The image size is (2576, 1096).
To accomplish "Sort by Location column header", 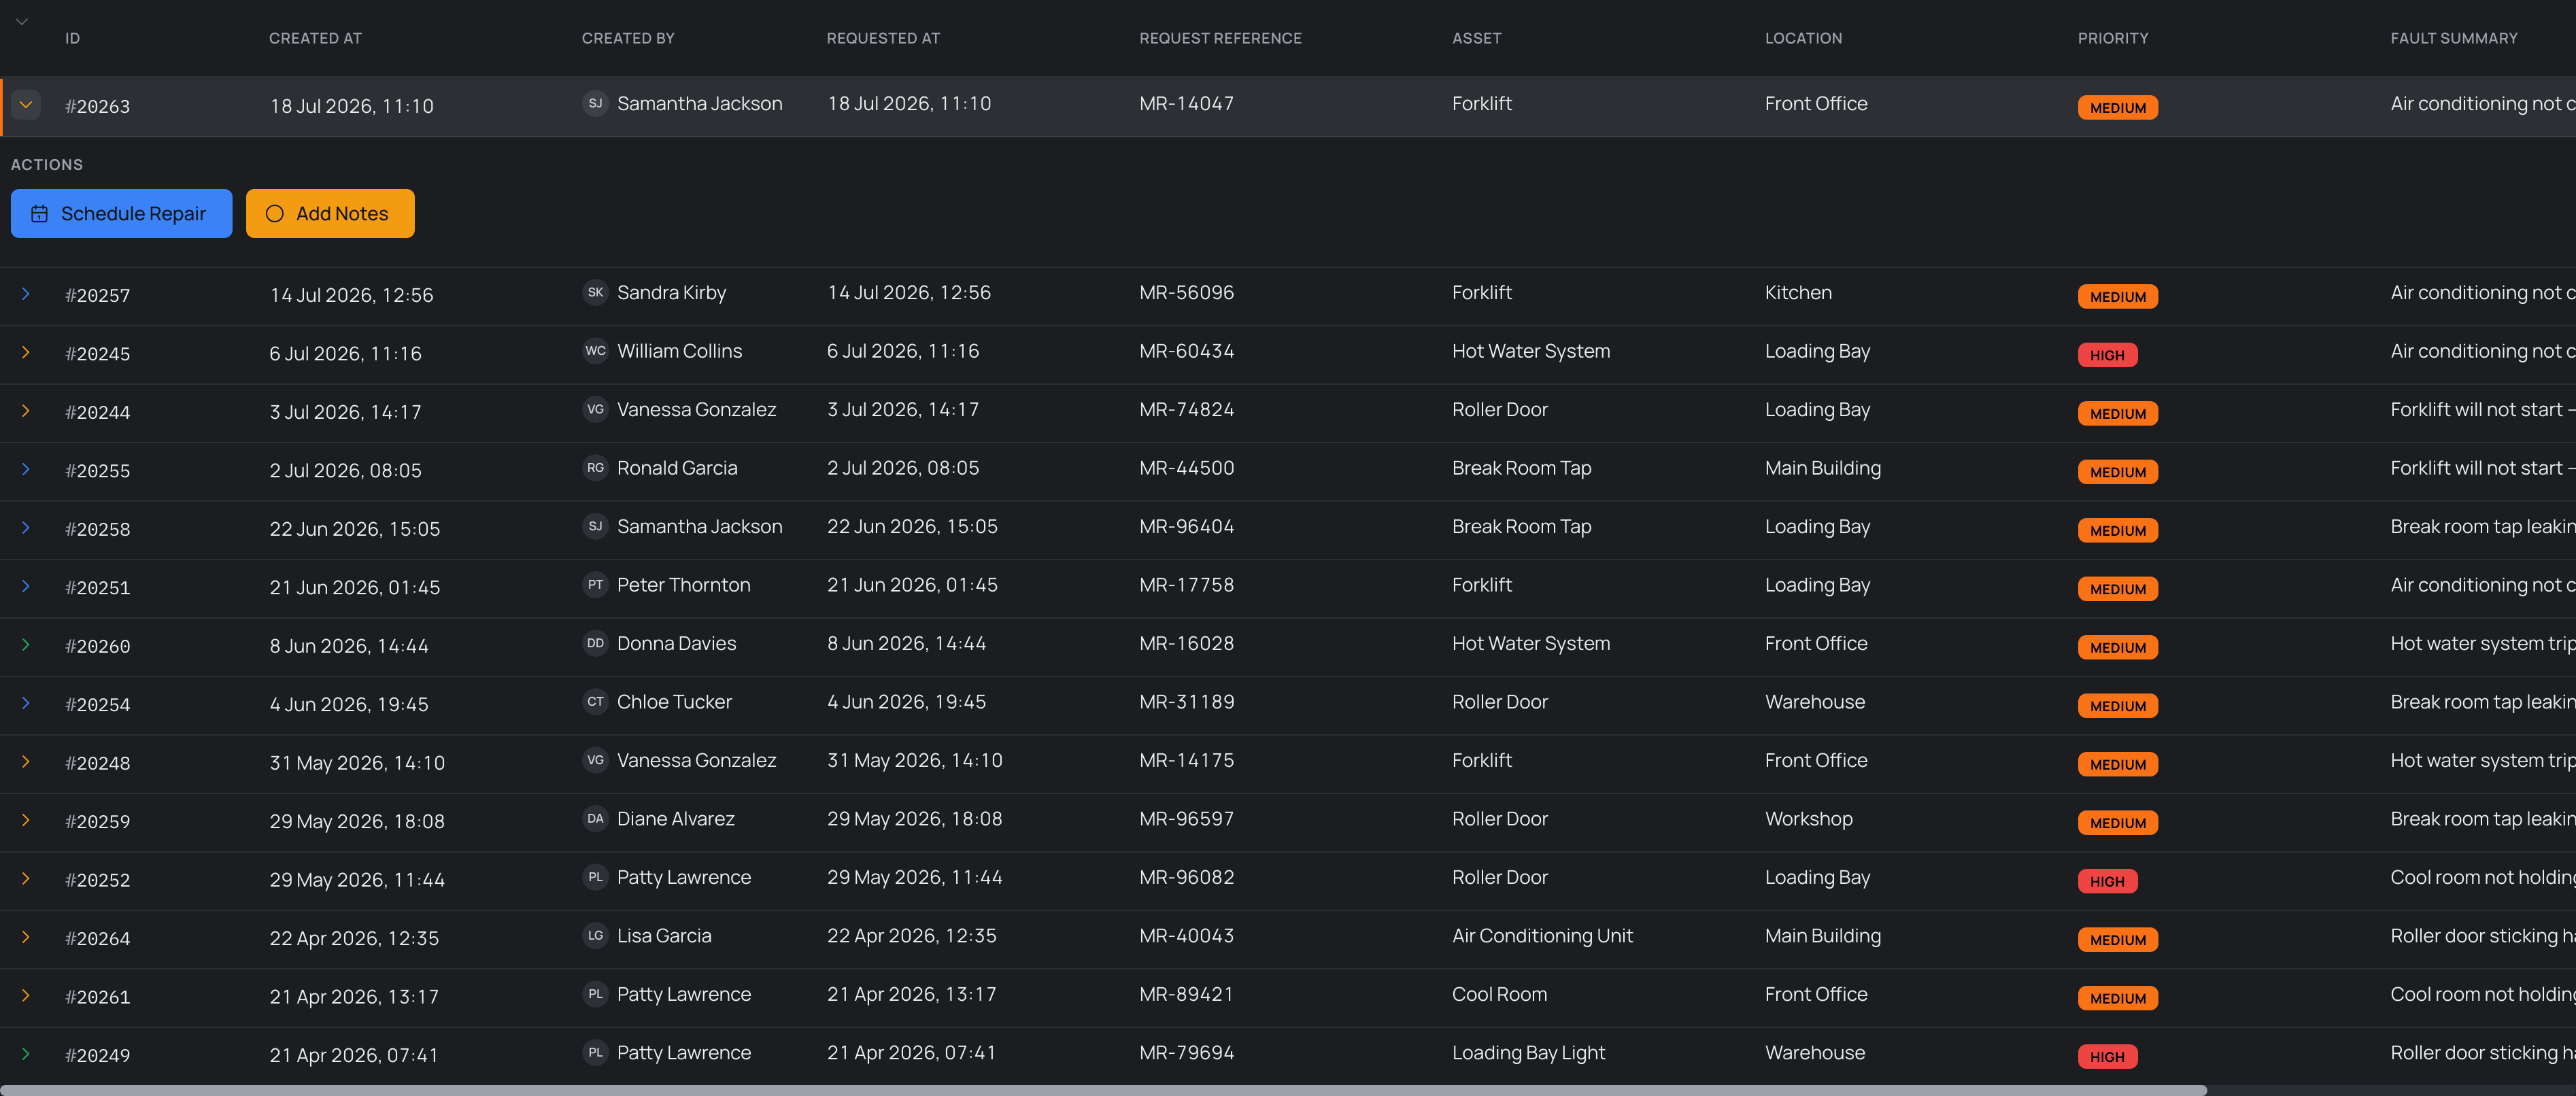I will click(x=1803, y=38).
